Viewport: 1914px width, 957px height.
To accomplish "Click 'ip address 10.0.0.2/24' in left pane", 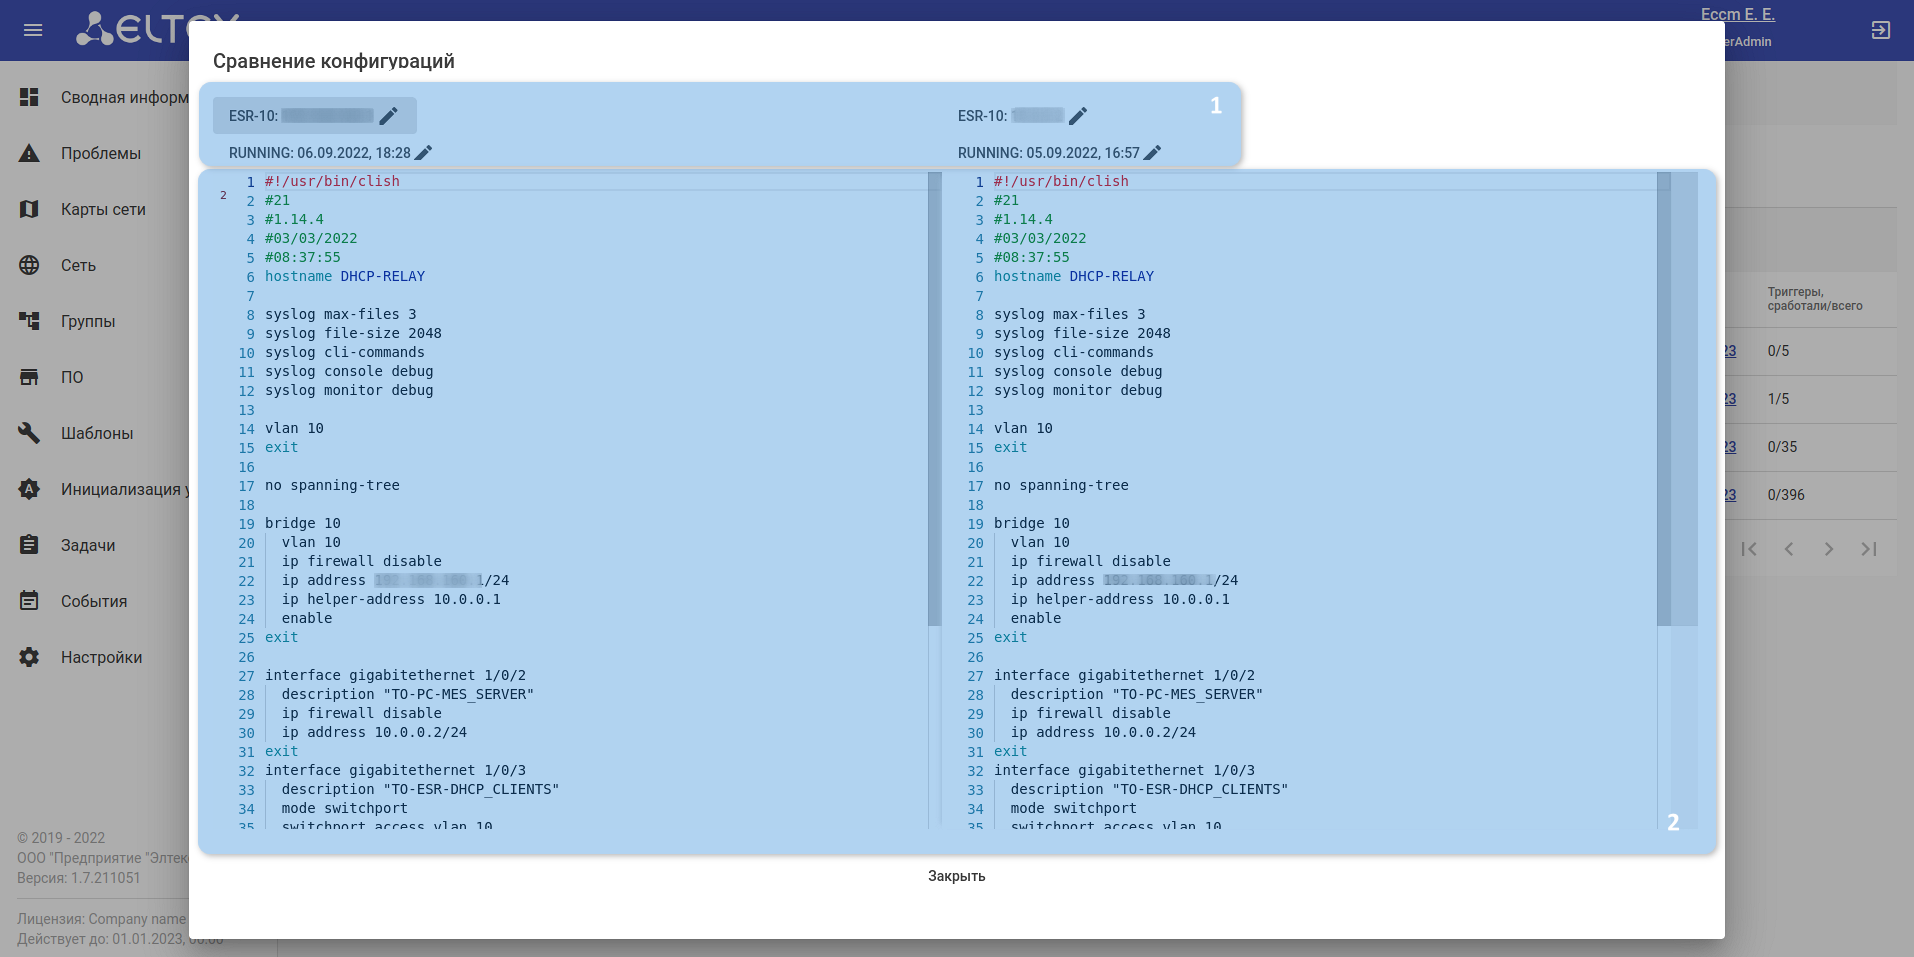I will (x=374, y=732).
